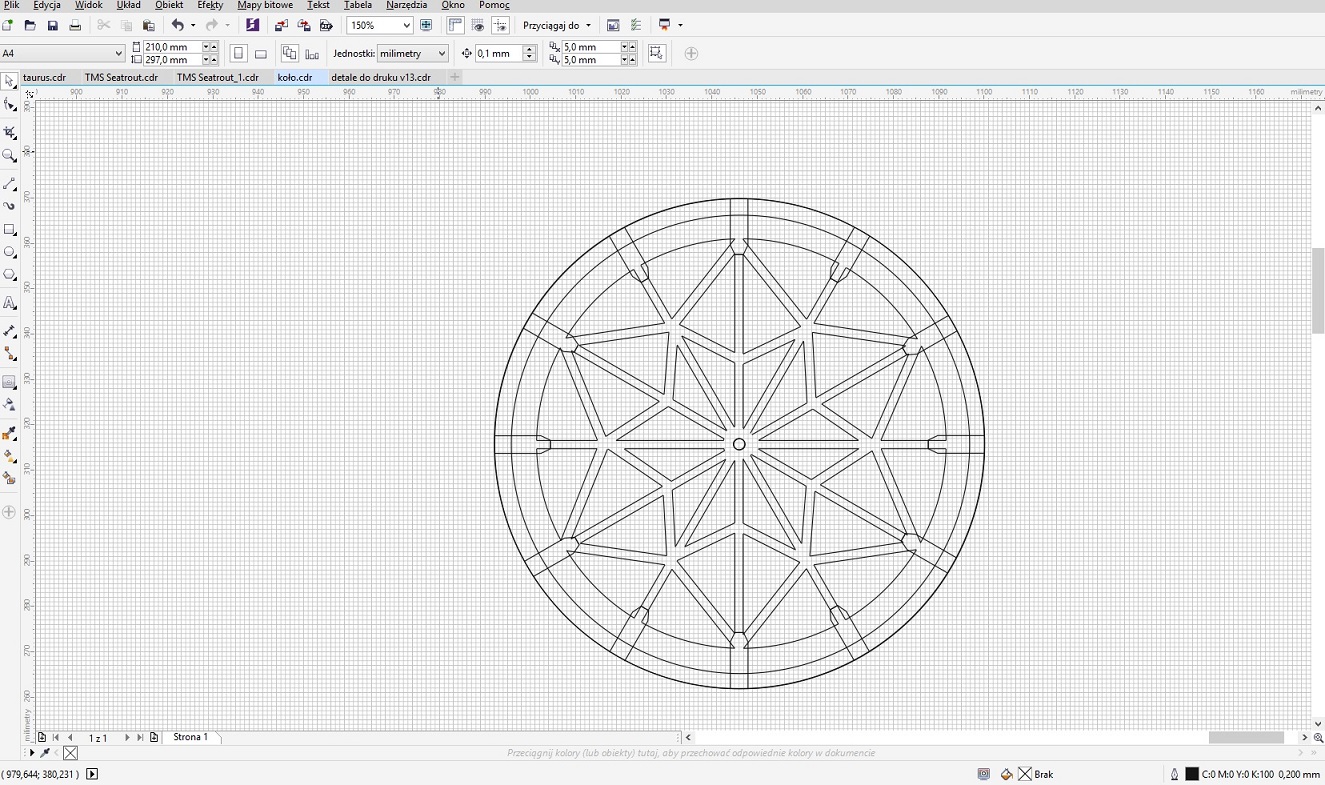Switch page to landscape orientation
Viewport: 1325px width, 785px height.
pos(261,54)
